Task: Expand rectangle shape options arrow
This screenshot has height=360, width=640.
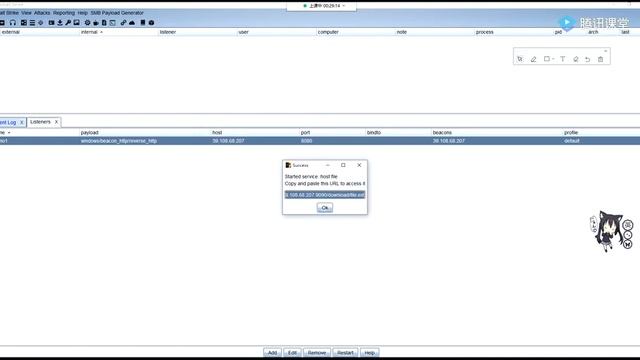Action: (x=553, y=59)
